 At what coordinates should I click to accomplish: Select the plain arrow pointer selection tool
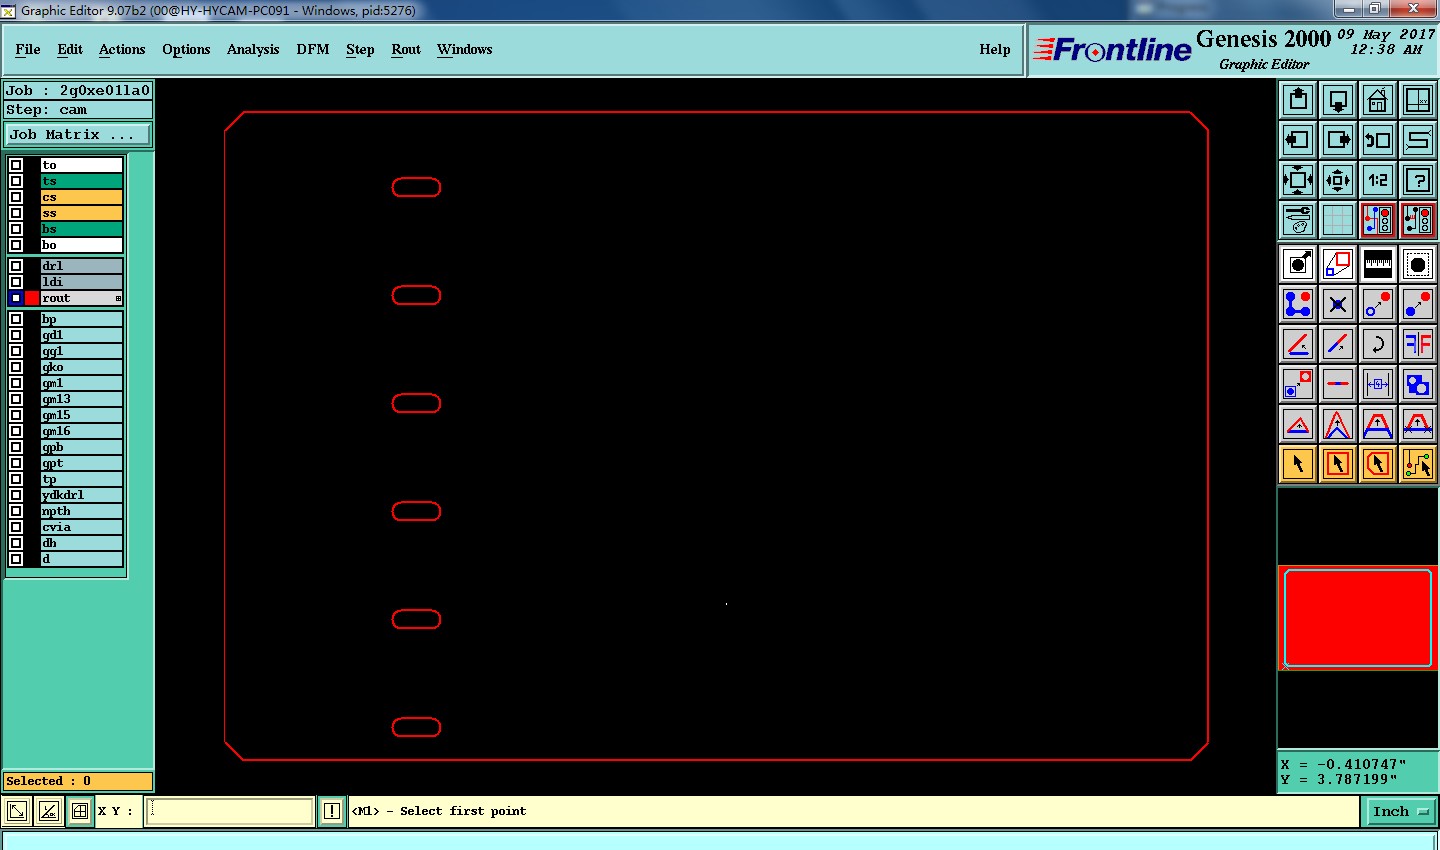pos(1298,464)
